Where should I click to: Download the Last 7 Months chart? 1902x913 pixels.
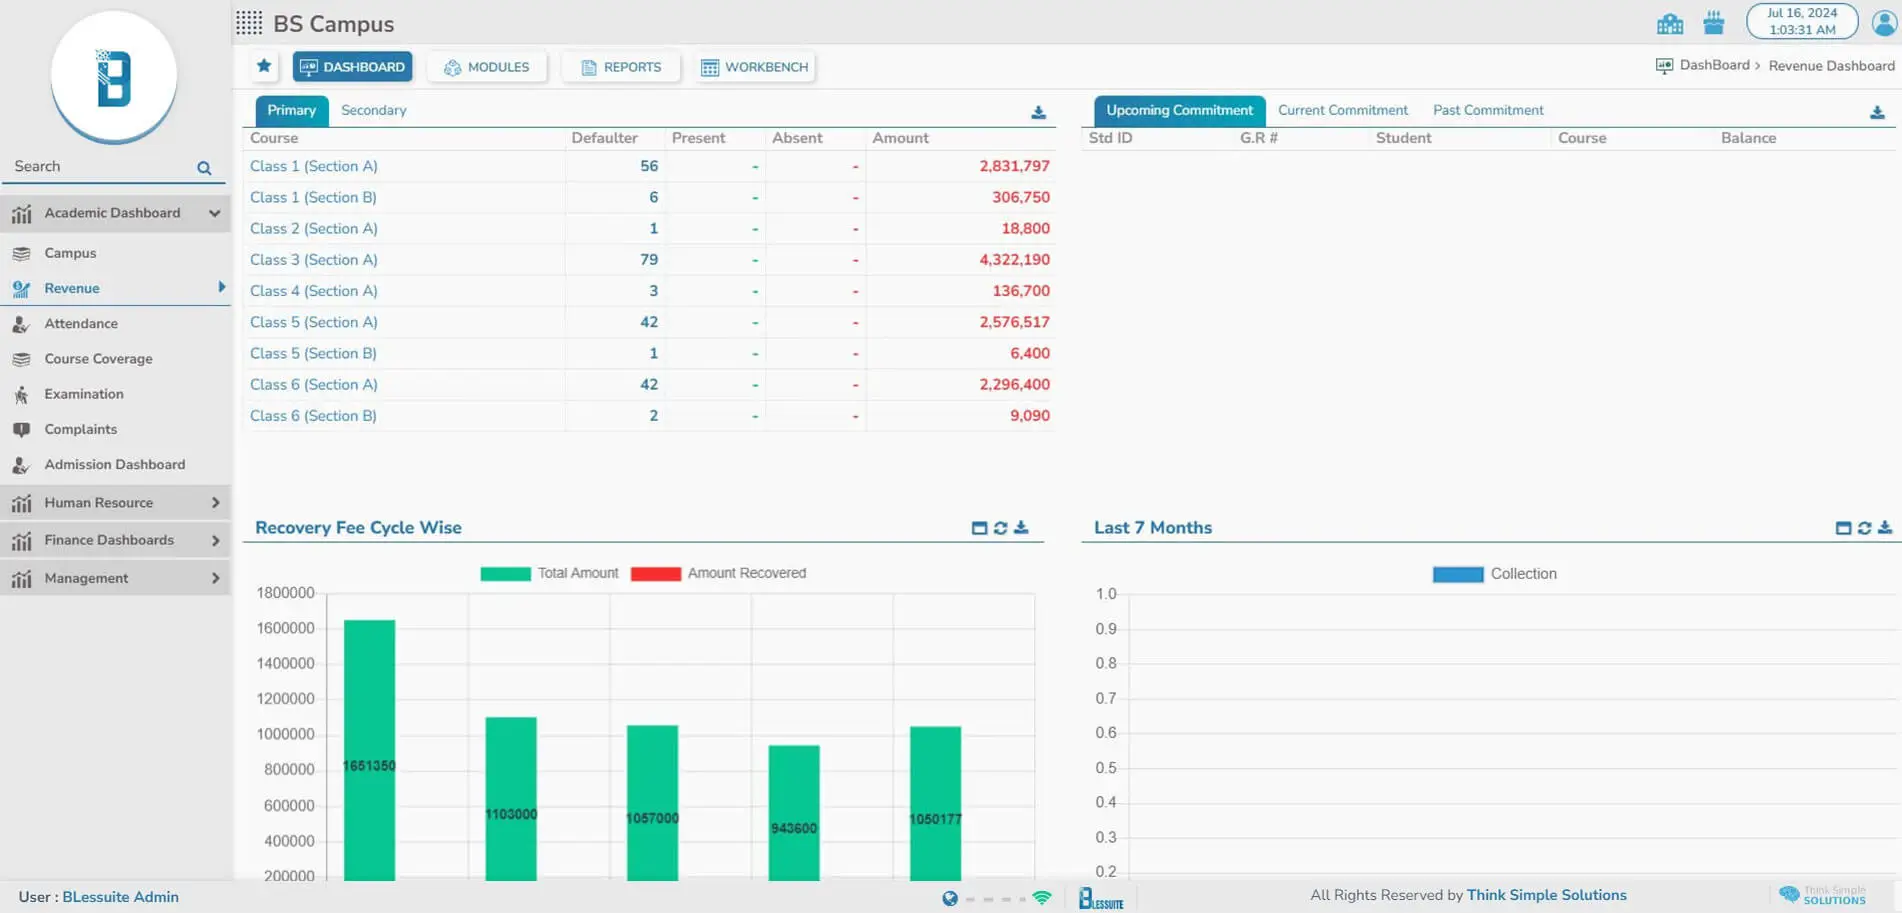click(x=1884, y=528)
